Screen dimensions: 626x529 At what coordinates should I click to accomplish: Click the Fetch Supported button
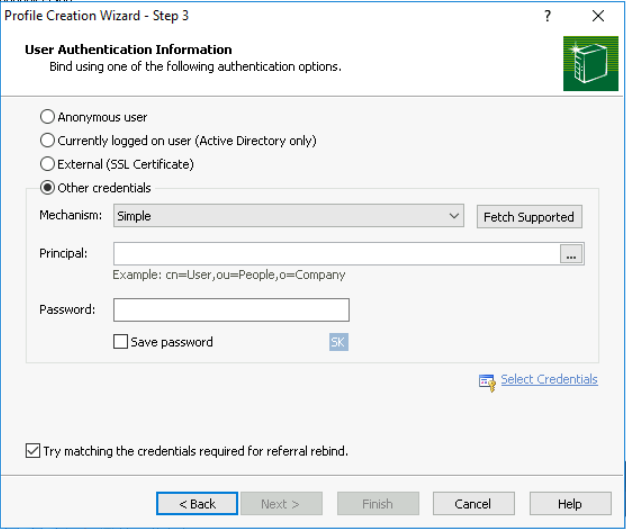529,217
